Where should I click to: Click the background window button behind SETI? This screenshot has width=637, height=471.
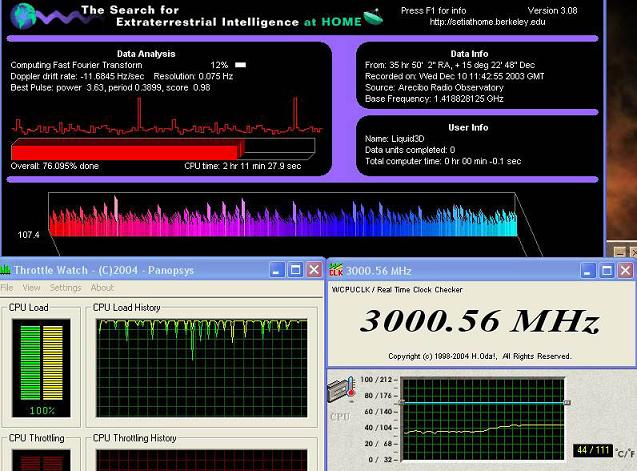tap(619, 252)
